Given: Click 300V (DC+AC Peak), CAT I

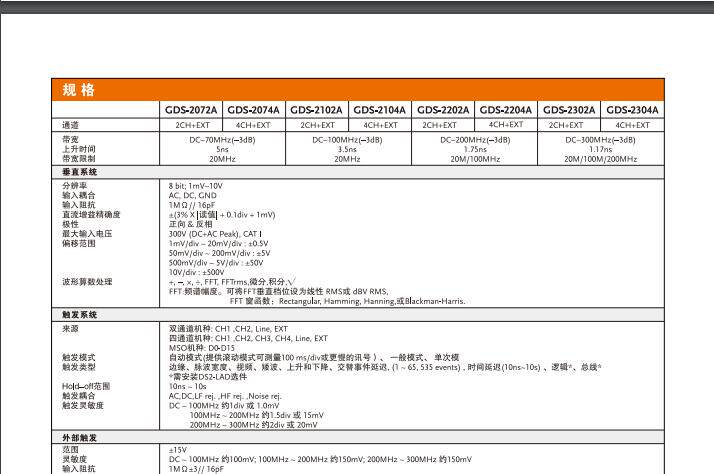Looking at the screenshot, I should 215,234.
